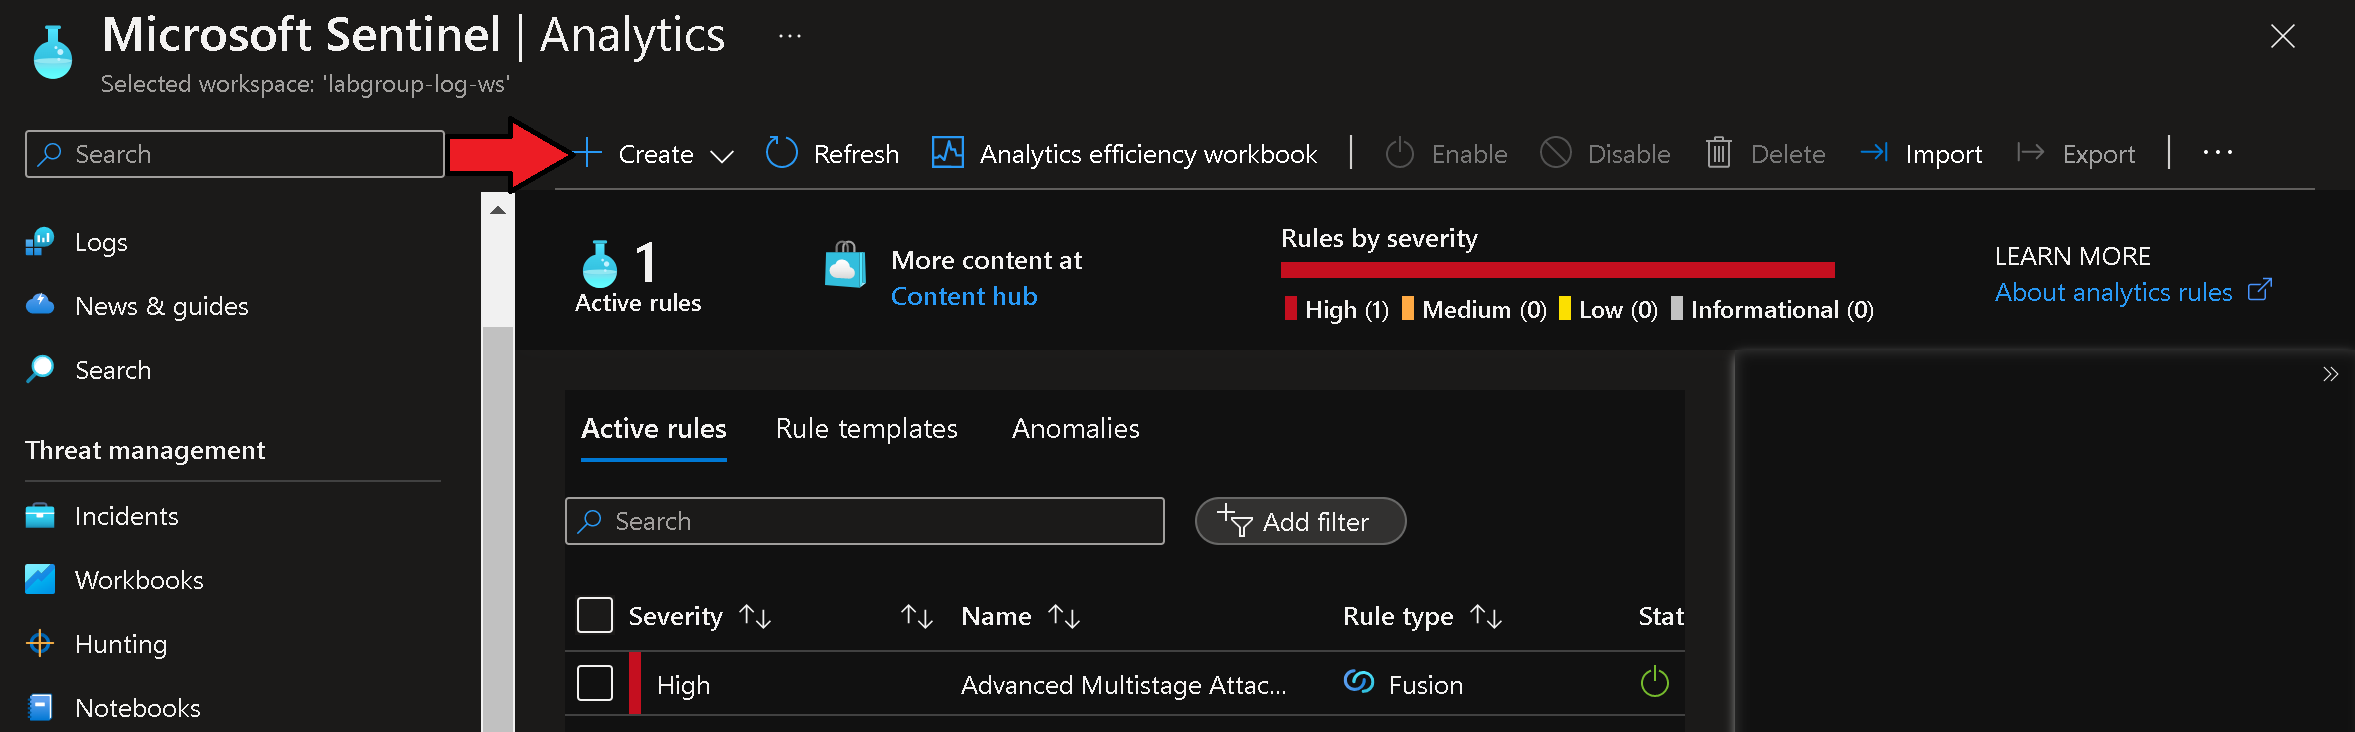Check the Advanced Multistage Attack rule checkbox

click(595, 684)
